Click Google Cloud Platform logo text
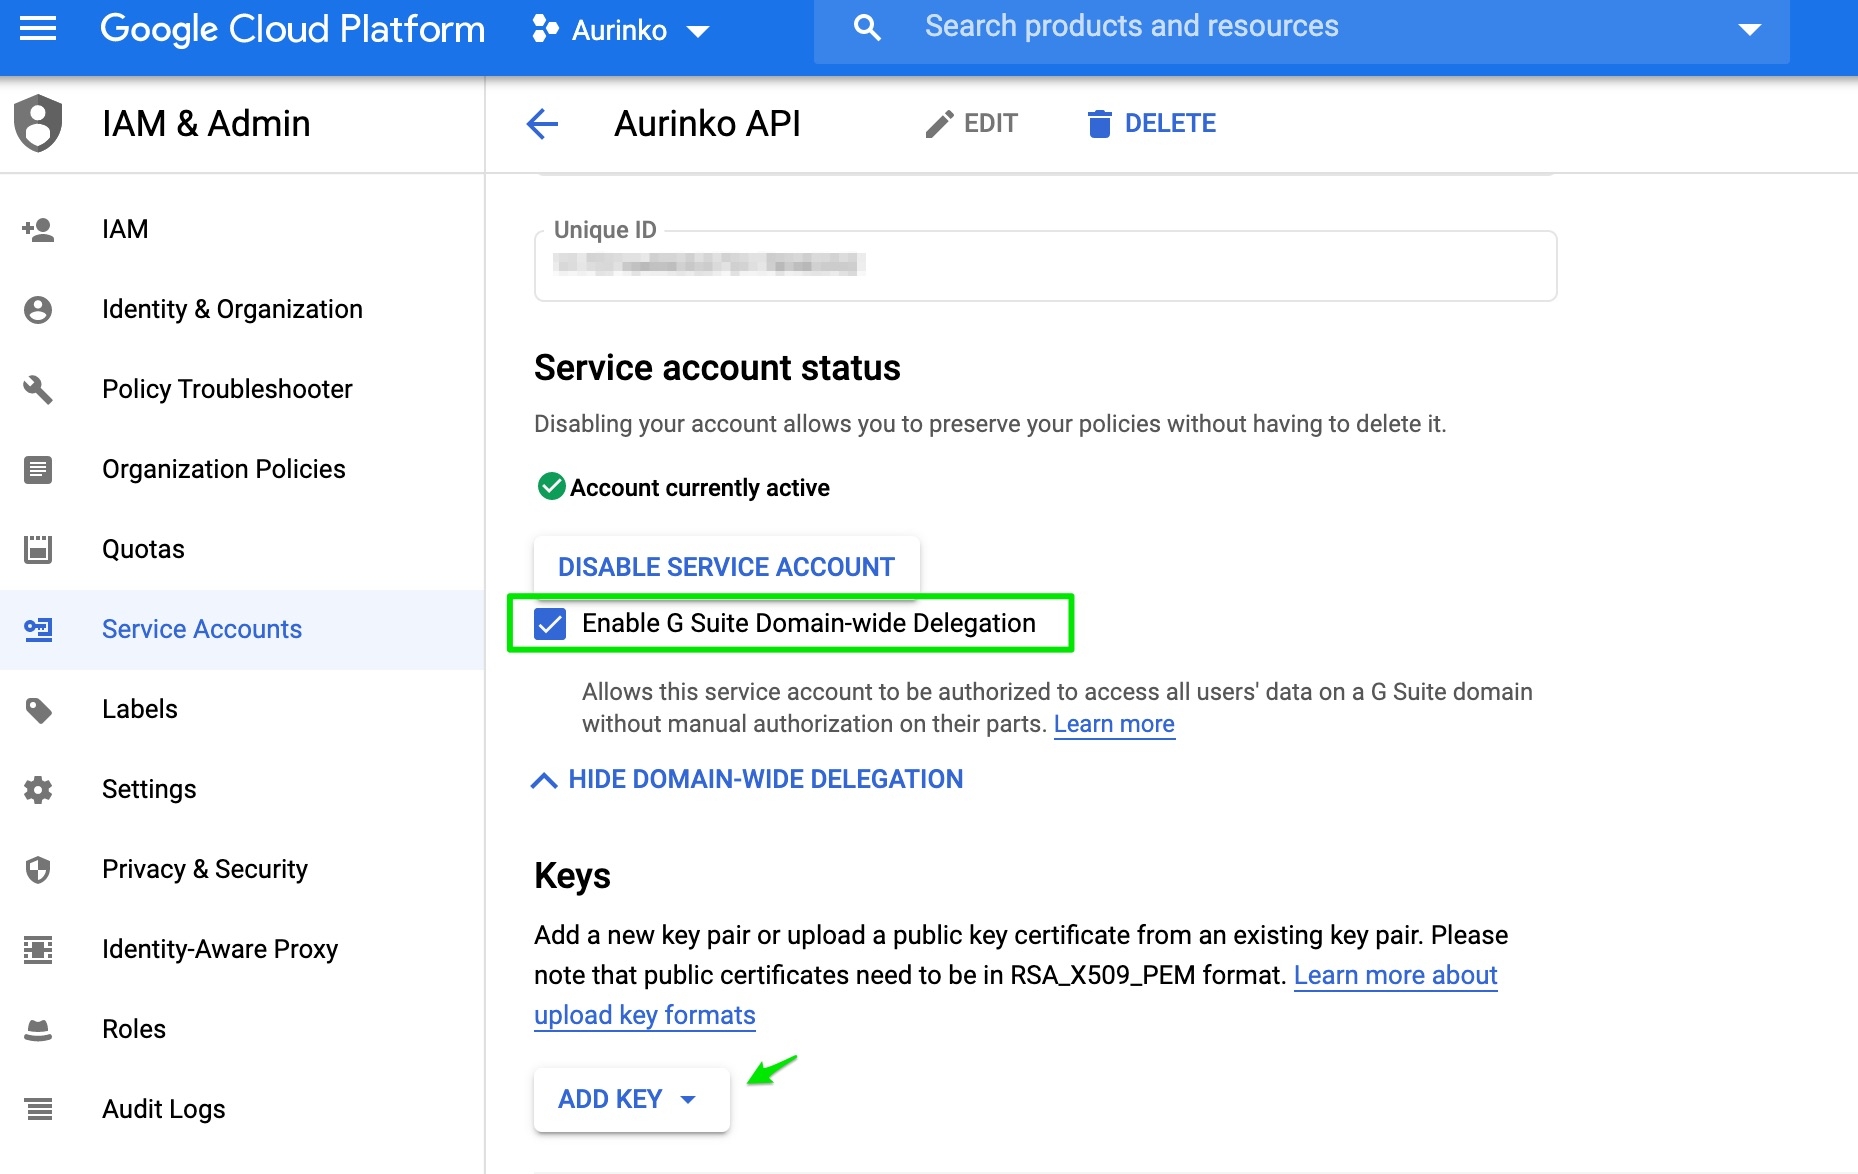Viewport: 1858px width, 1174px height. [292, 29]
